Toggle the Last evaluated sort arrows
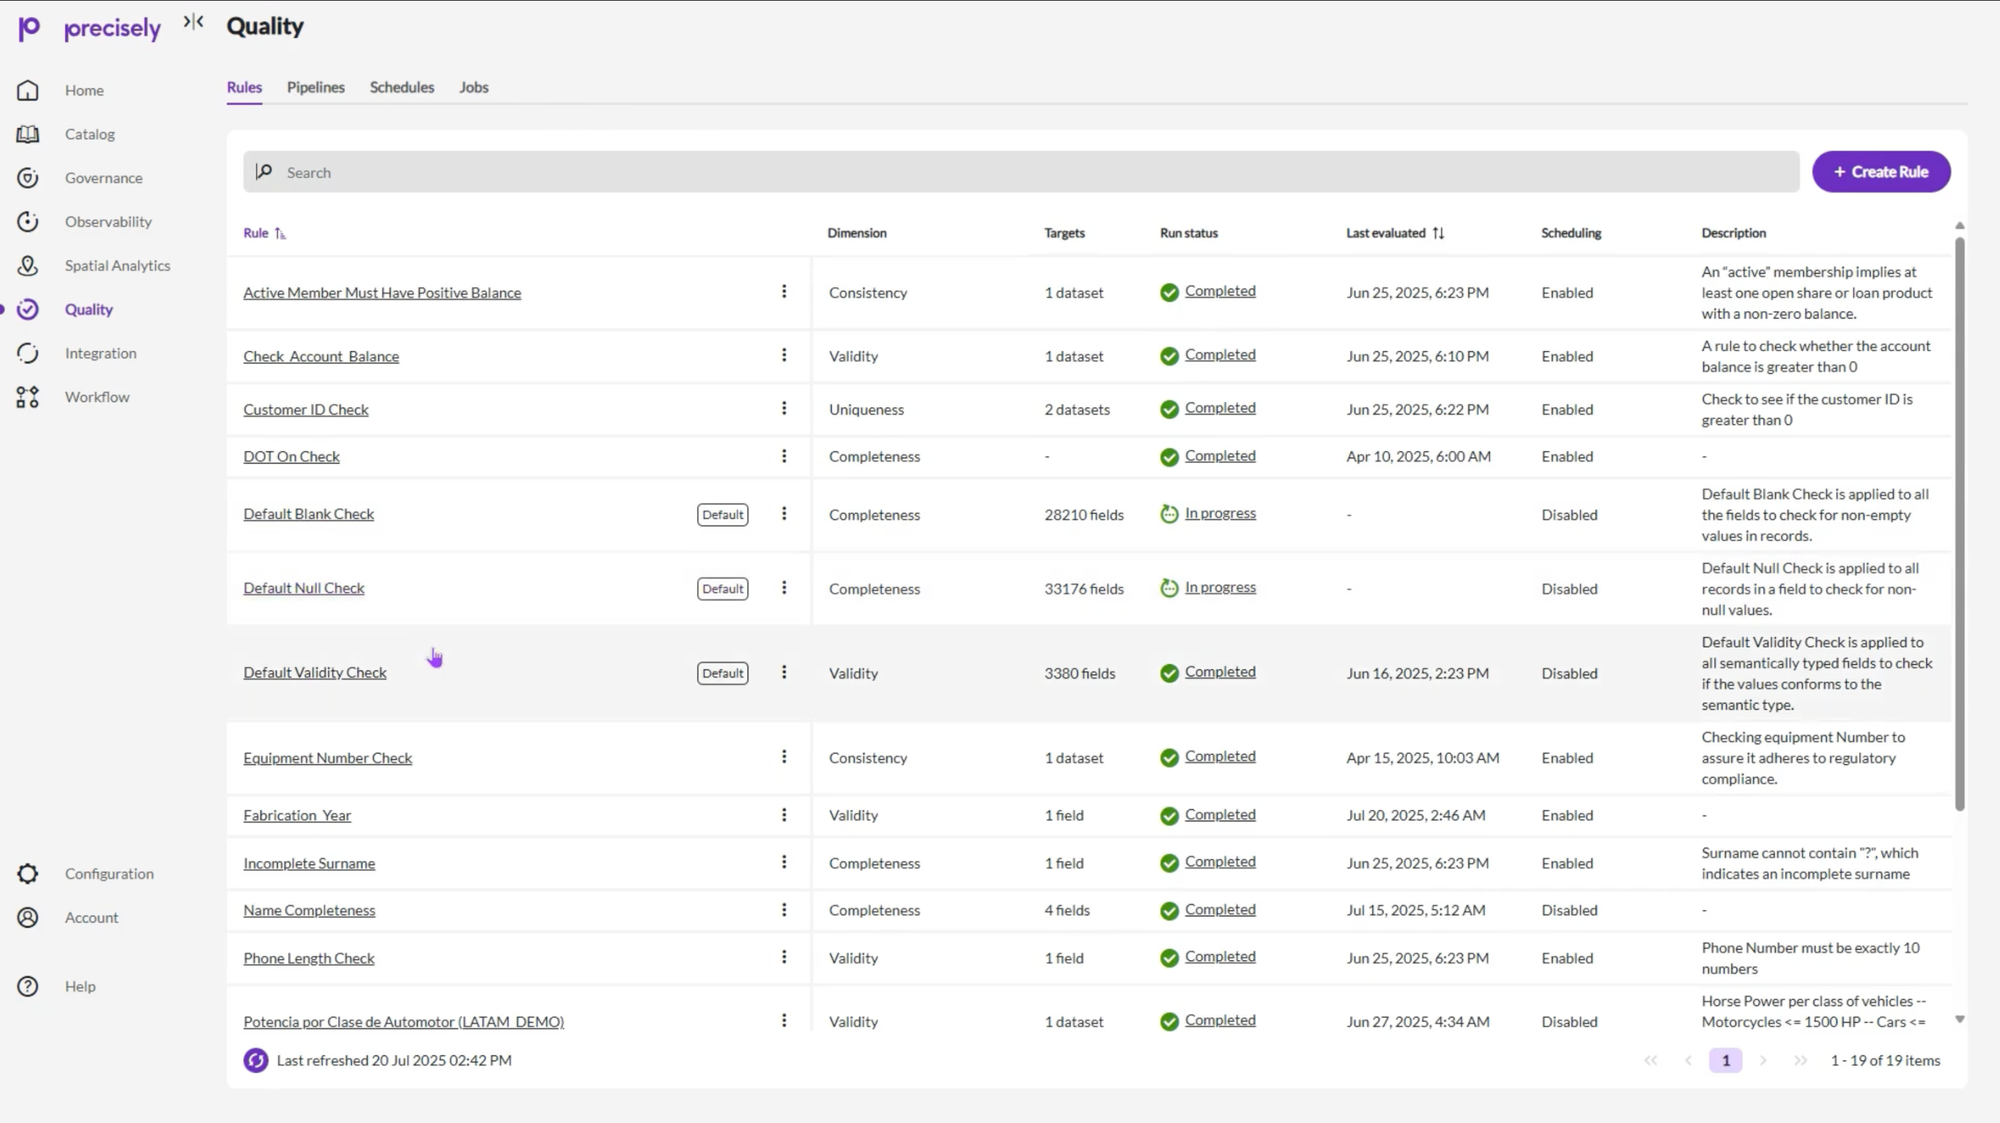The width and height of the screenshot is (2000, 1123). point(1438,233)
